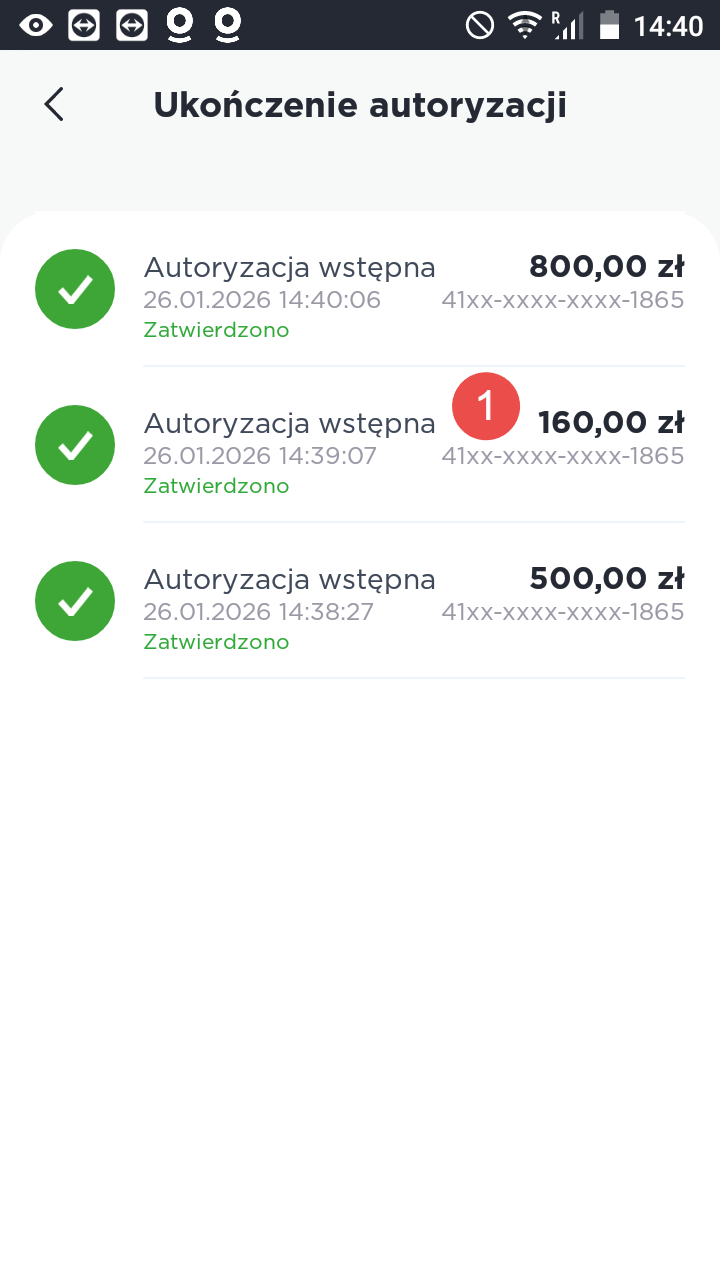Select the 800,00 zł amount
Screen dimensions: 720x1280
point(606,266)
